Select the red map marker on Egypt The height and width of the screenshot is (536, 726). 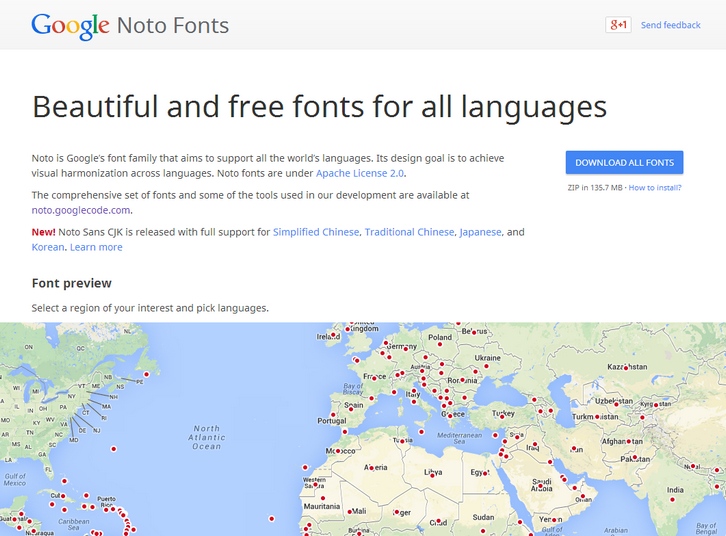[x=487, y=471]
